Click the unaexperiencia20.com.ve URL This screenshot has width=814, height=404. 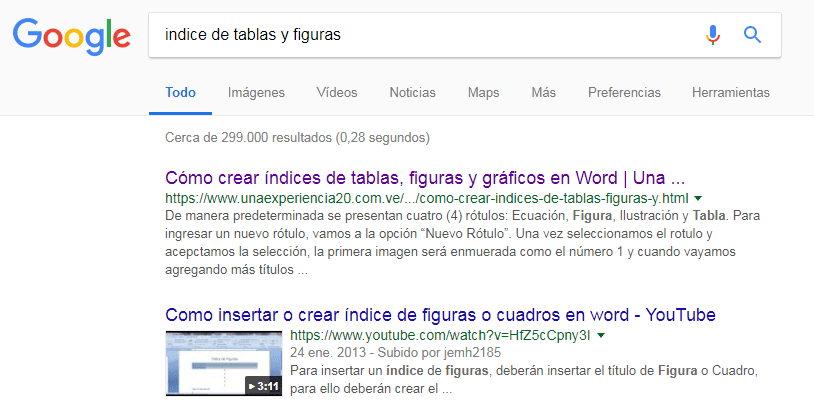pos(427,198)
